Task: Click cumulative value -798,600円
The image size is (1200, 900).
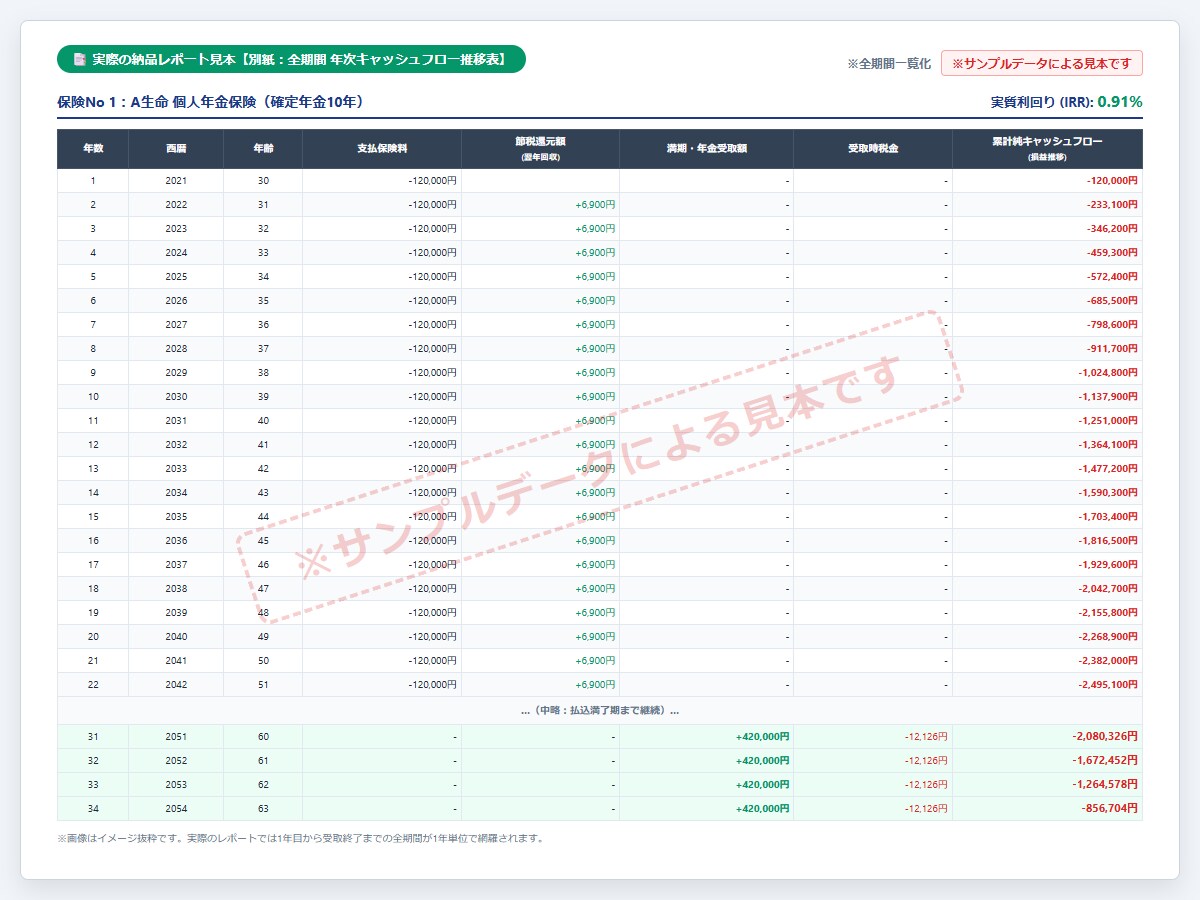Action: pos(1112,325)
